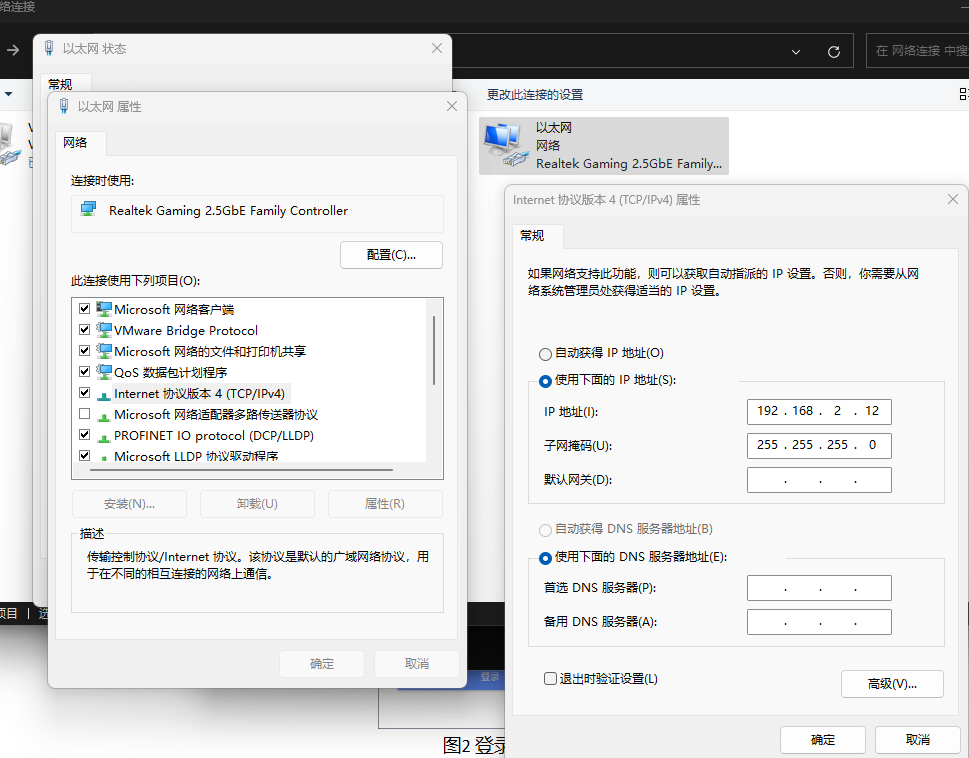The height and width of the screenshot is (758, 969).
Task: Click the forward arrow navigation icon
Action: click(x=13, y=50)
